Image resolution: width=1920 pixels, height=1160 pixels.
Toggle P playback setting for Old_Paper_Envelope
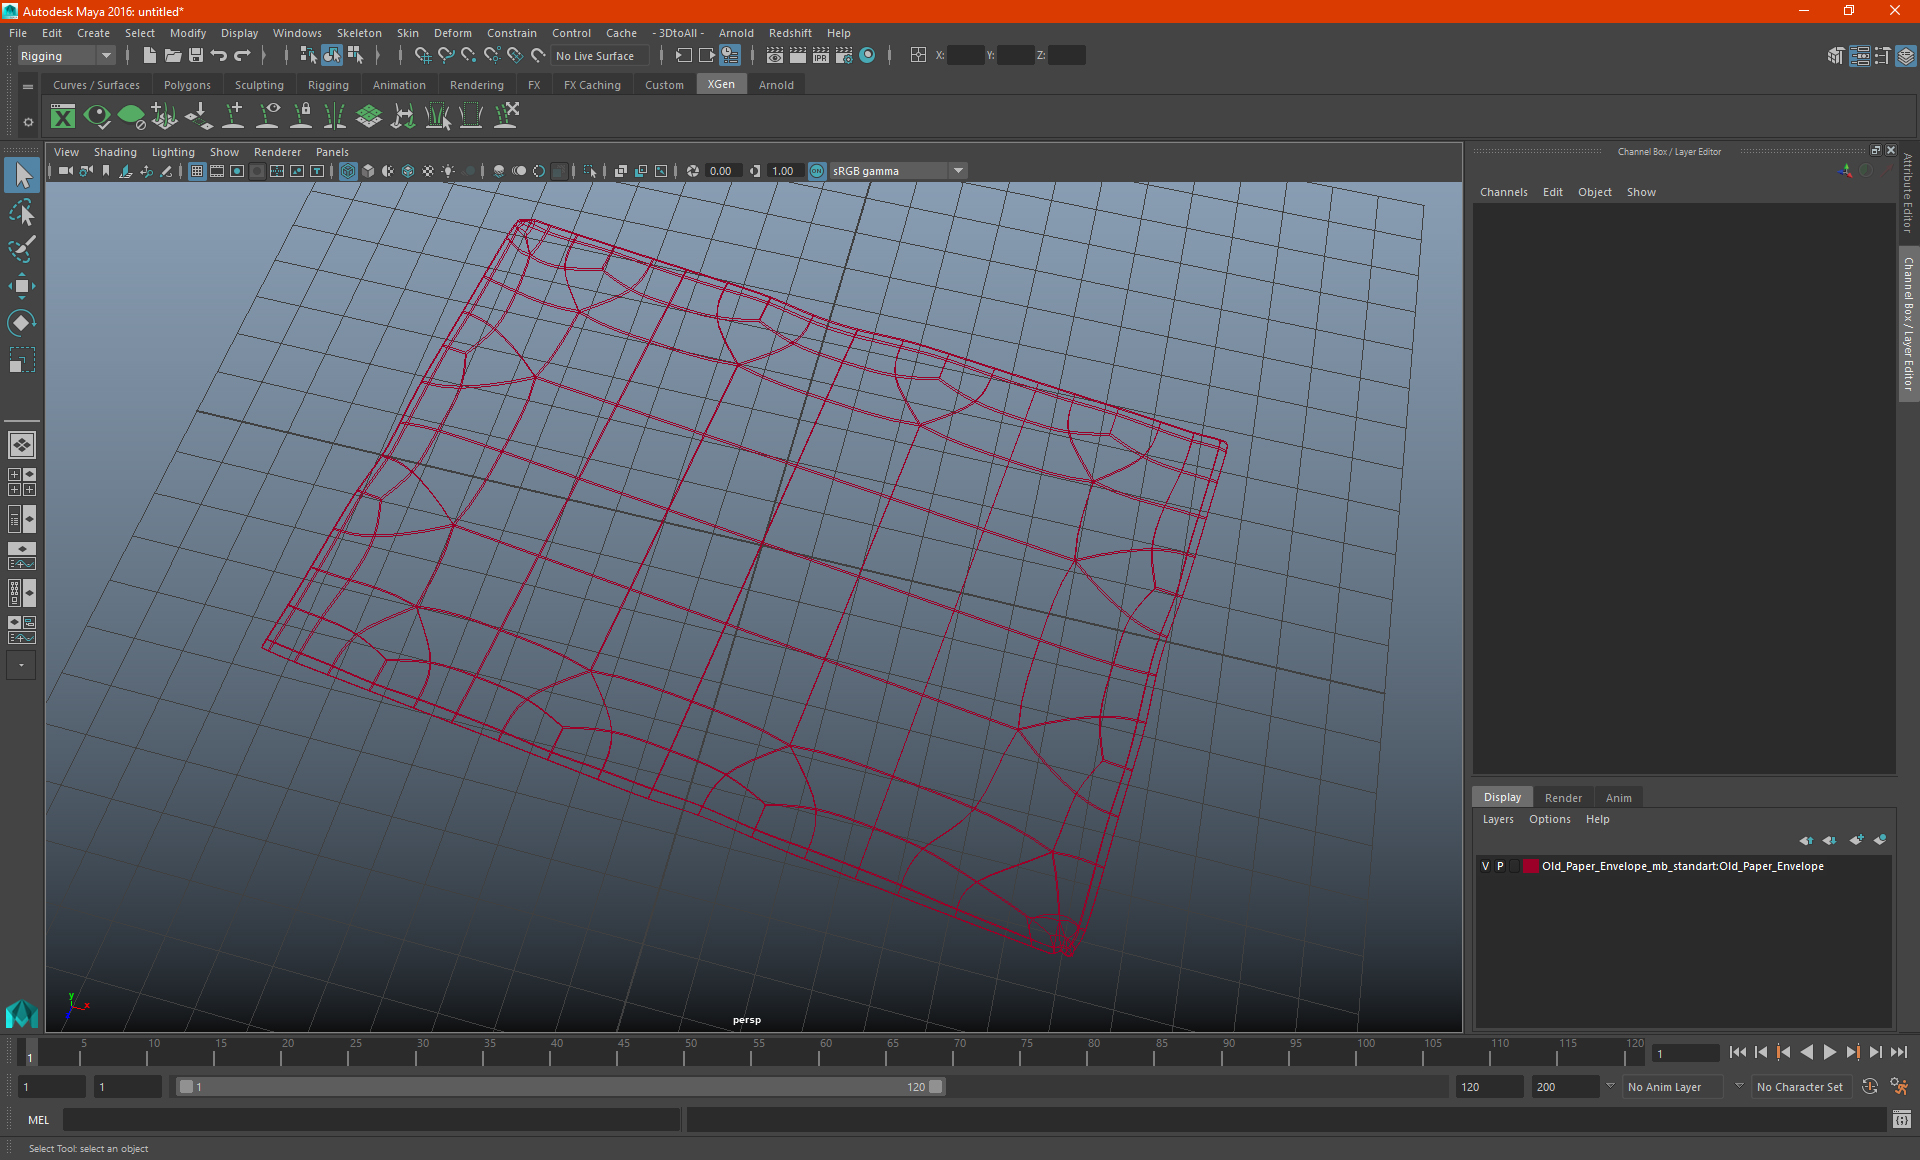click(1500, 865)
